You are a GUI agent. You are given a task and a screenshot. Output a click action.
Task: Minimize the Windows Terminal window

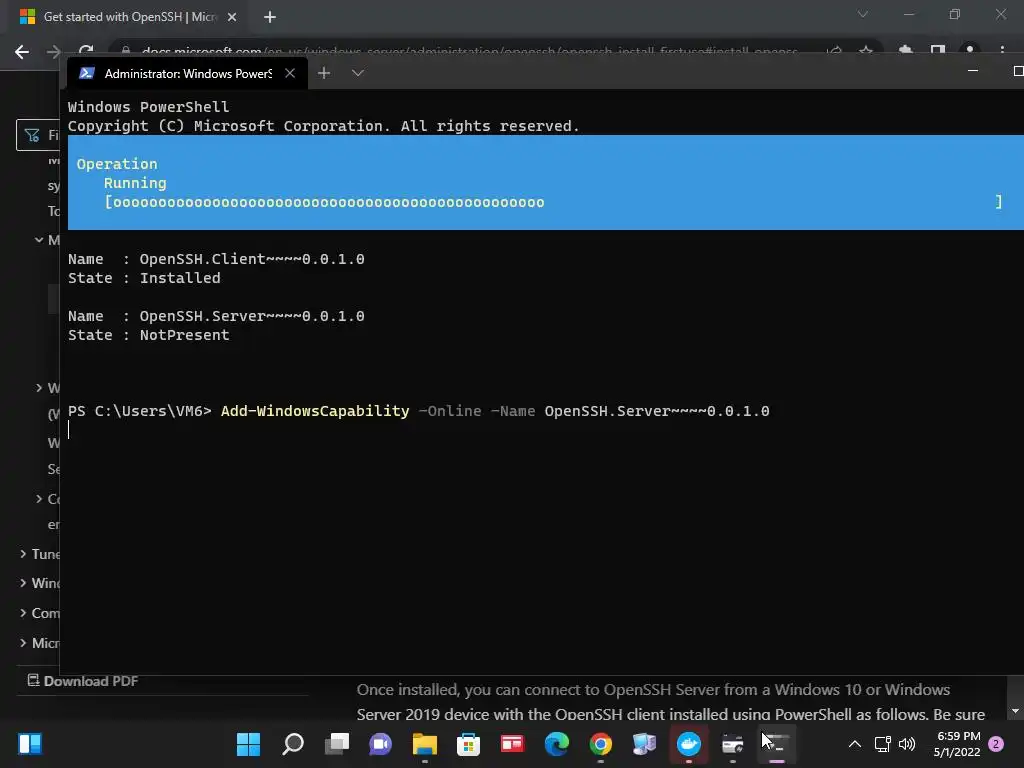tap(973, 71)
